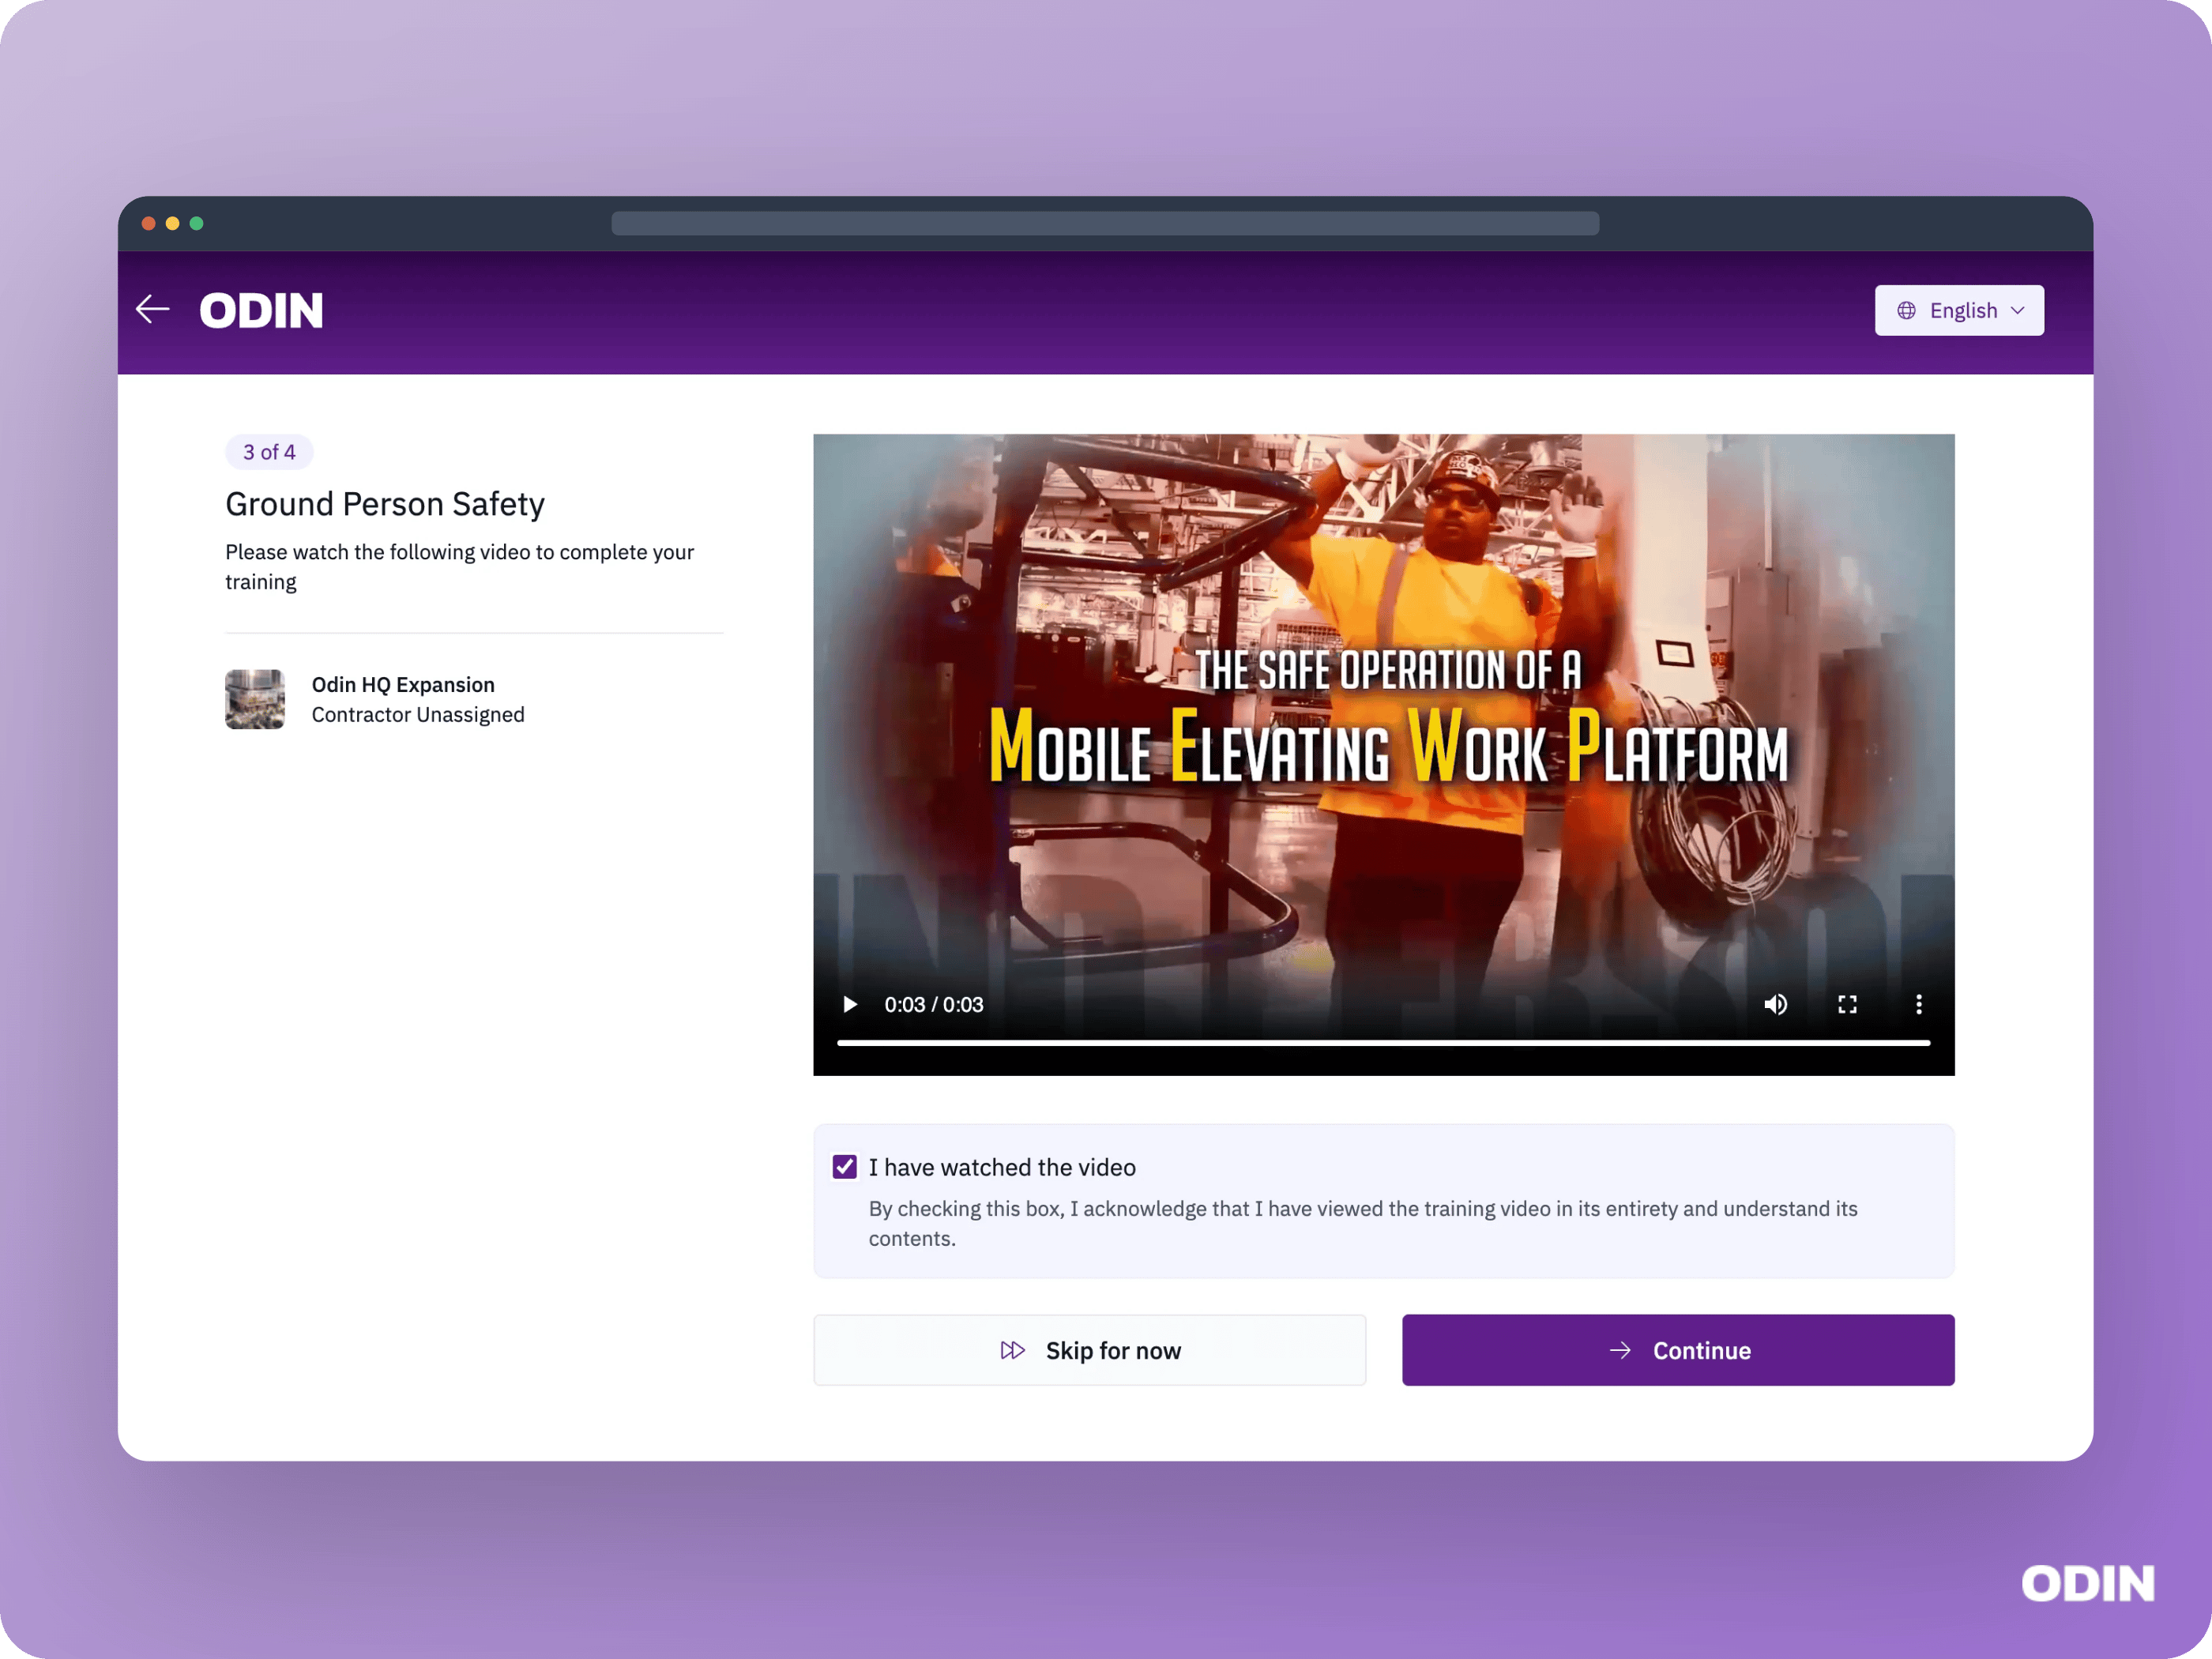Uncheck the 'I have watched the video' checkbox
Screen dimensions: 2212x1659
pos(845,1167)
